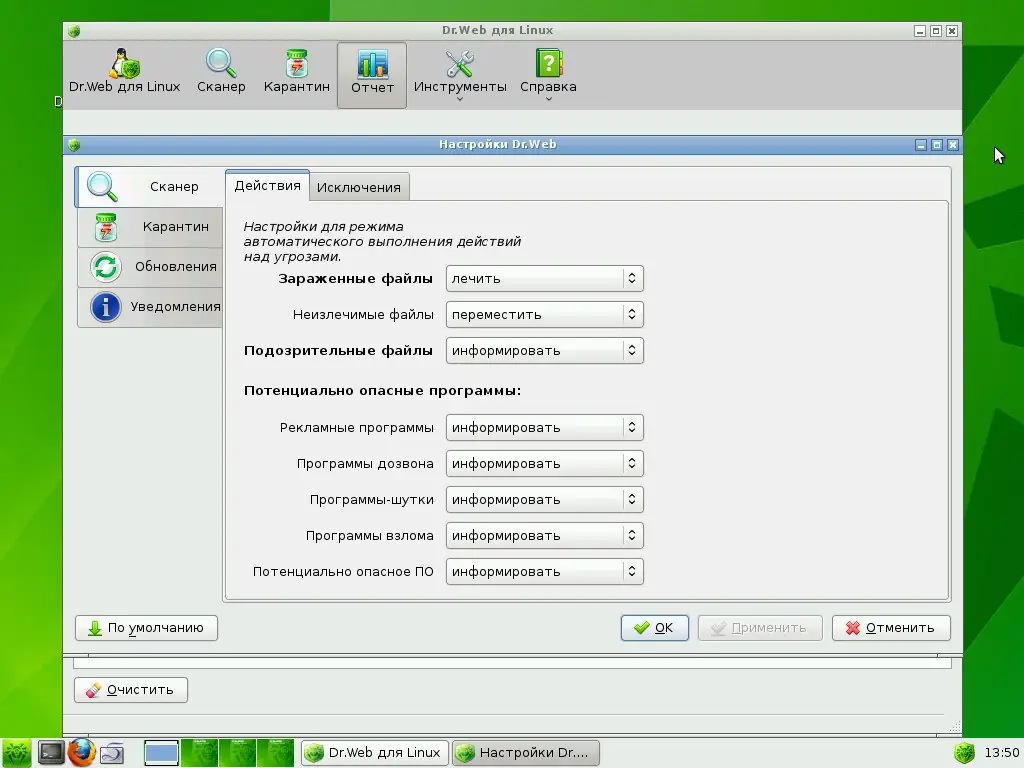Image resolution: width=1024 pixels, height=768 pixels.
Task: Switch to the Действия tab
Action: click(267, 185)
